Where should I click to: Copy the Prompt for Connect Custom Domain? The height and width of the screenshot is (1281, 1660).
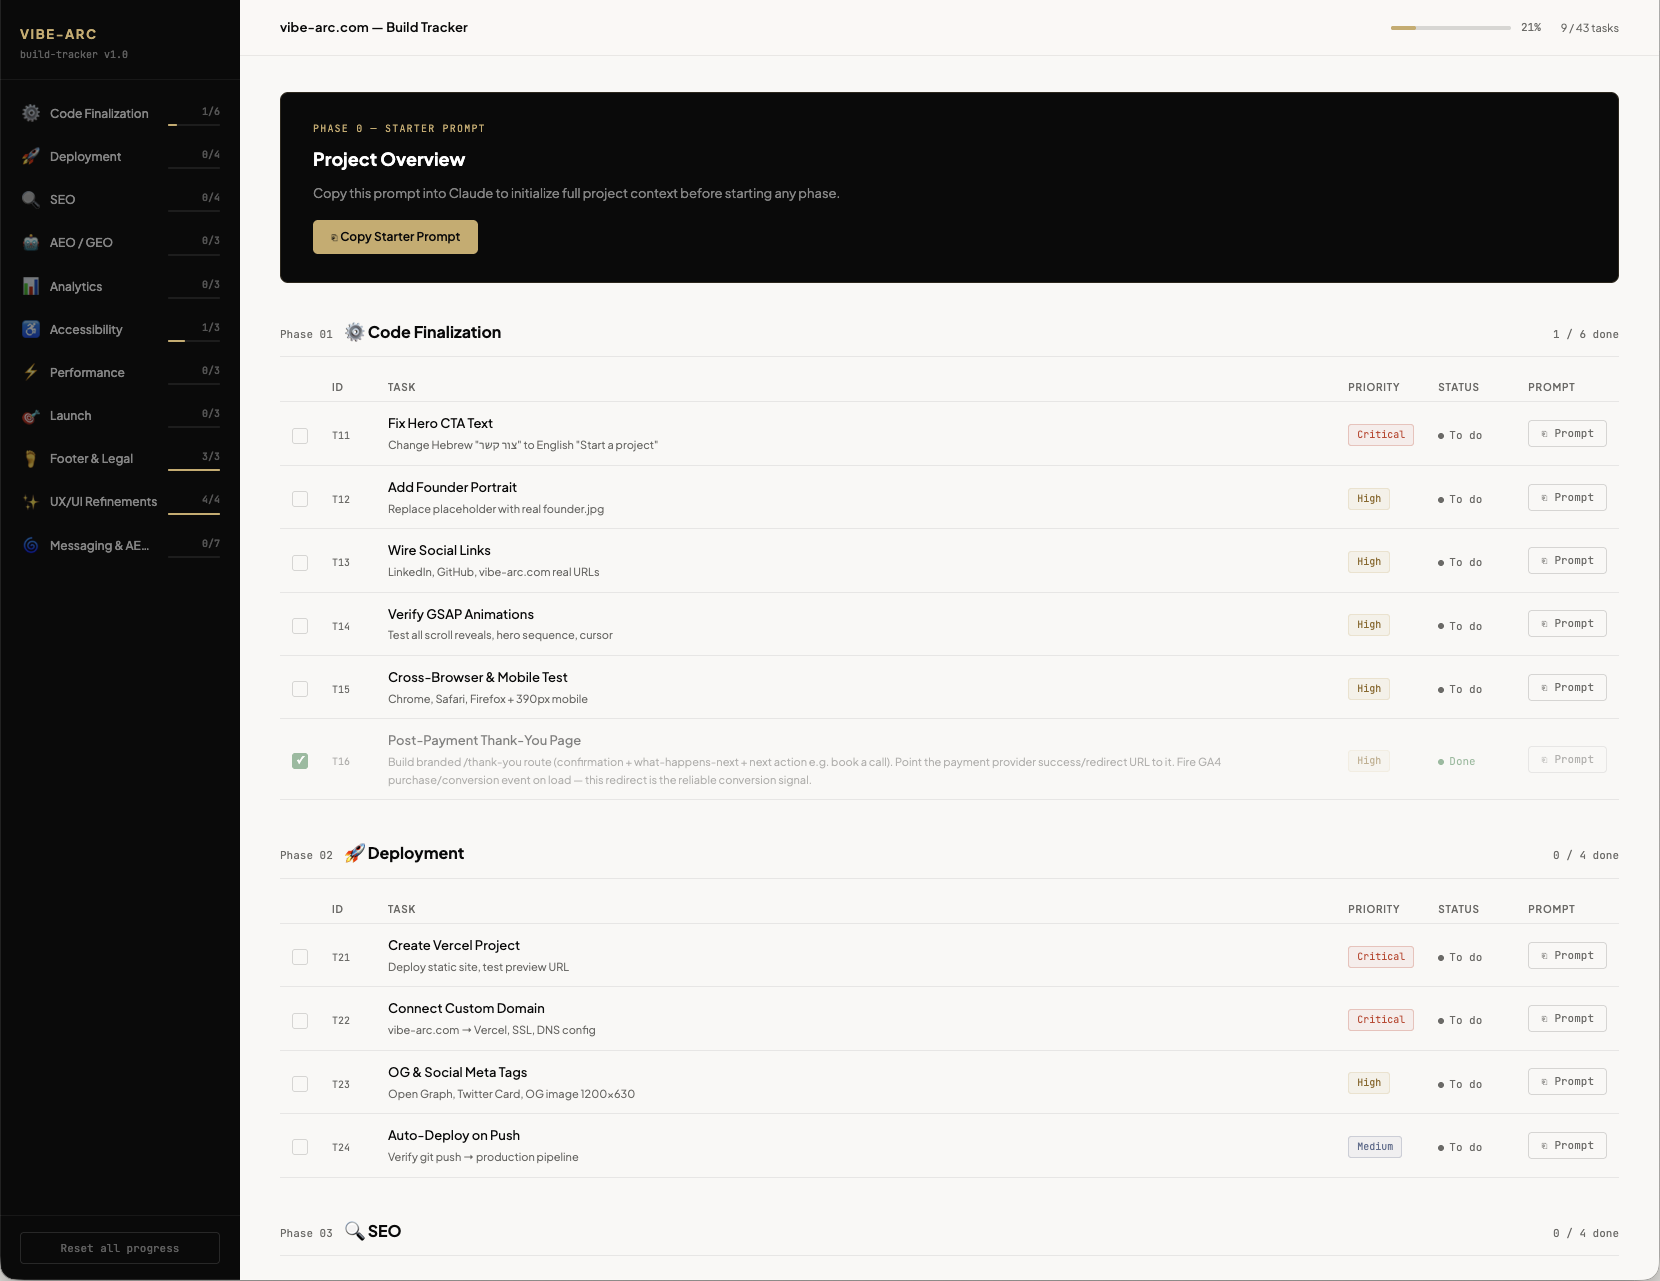1567,1018
